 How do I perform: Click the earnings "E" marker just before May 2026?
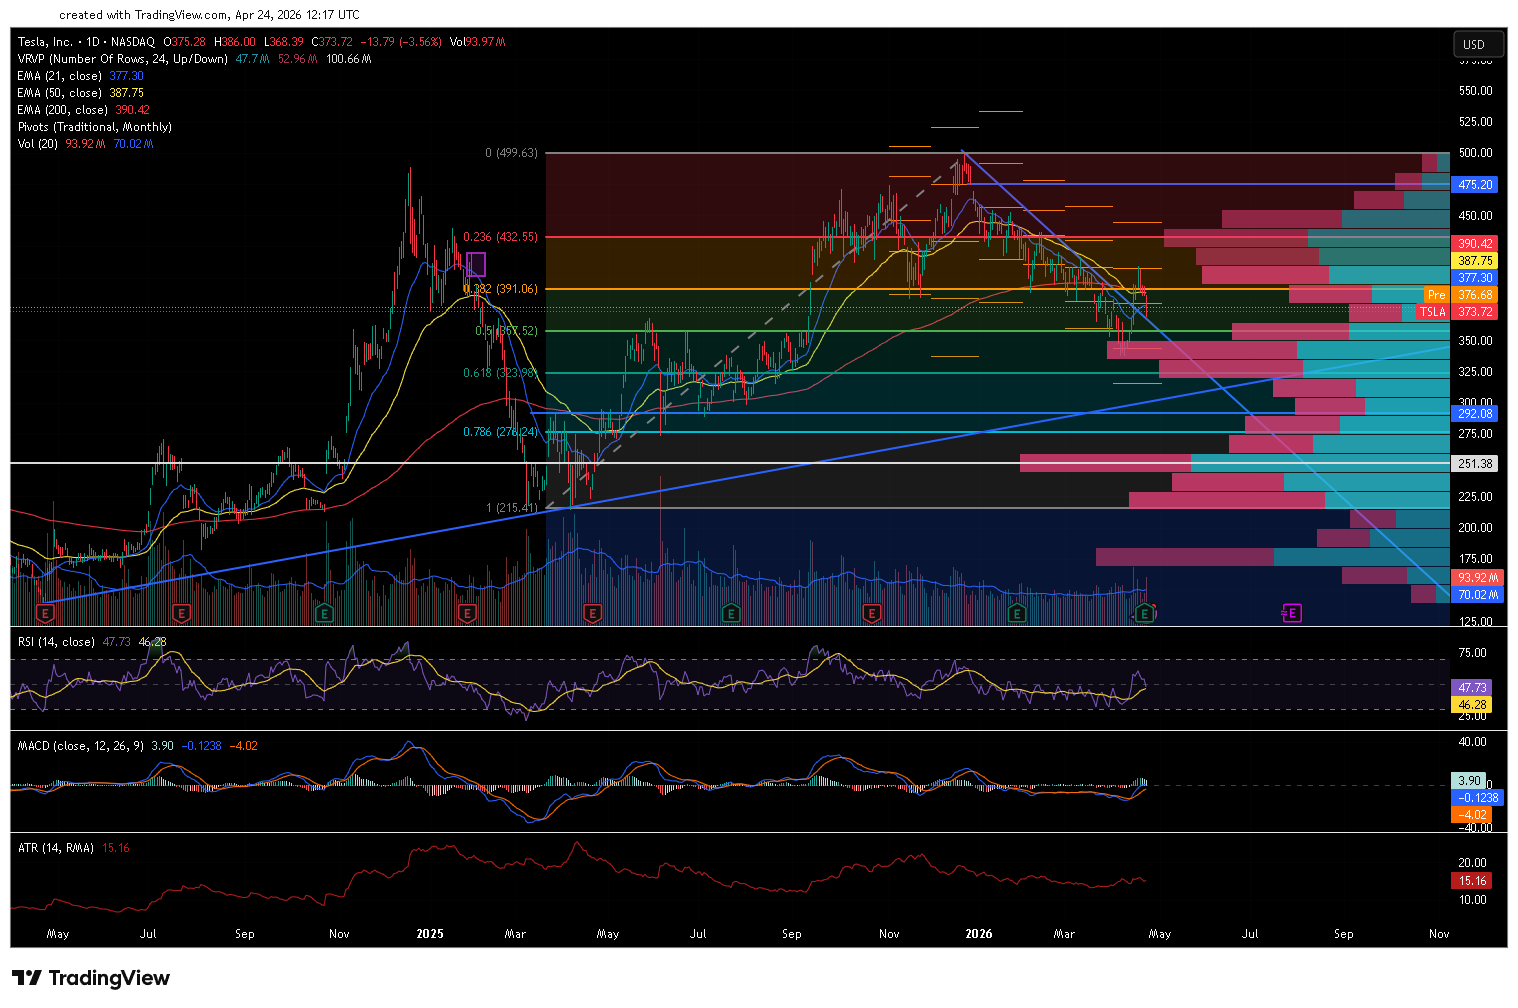[1143, 613]
